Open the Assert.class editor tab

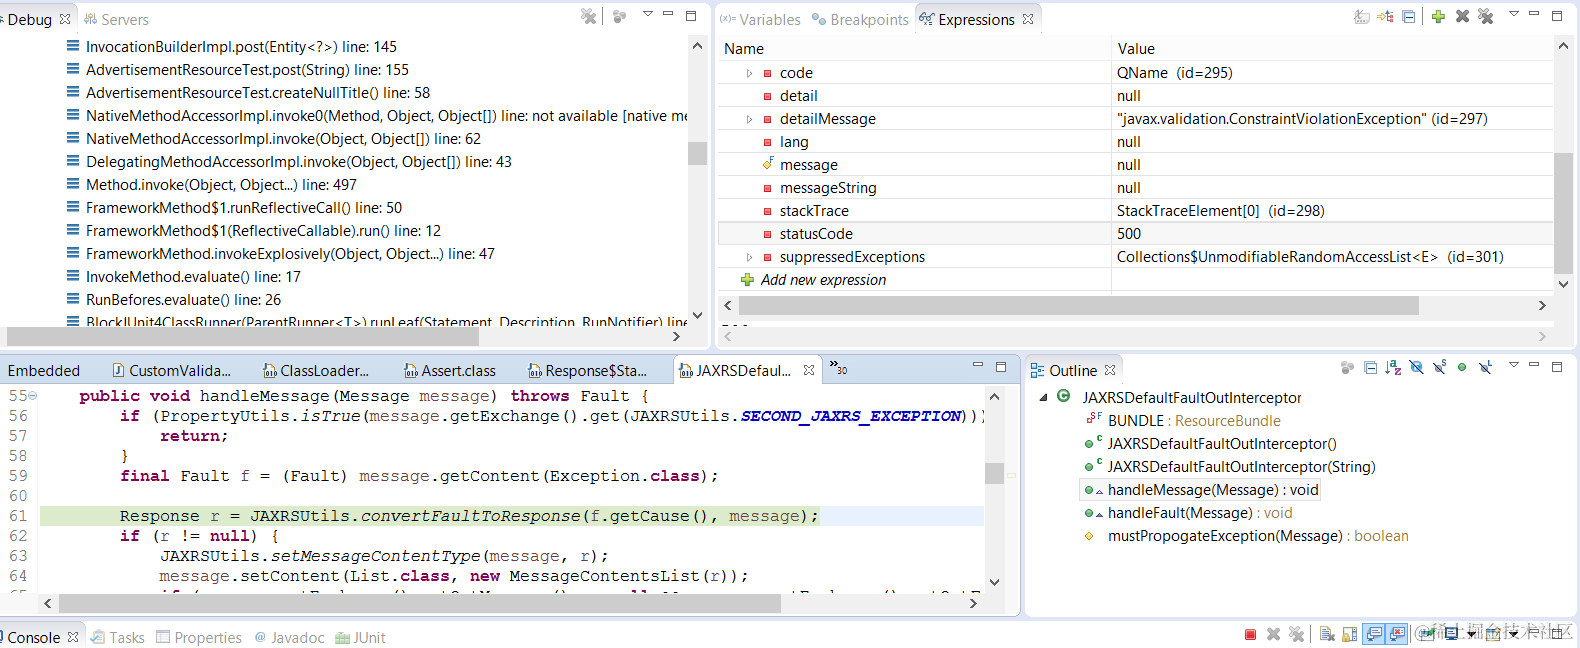pos(450,370)
